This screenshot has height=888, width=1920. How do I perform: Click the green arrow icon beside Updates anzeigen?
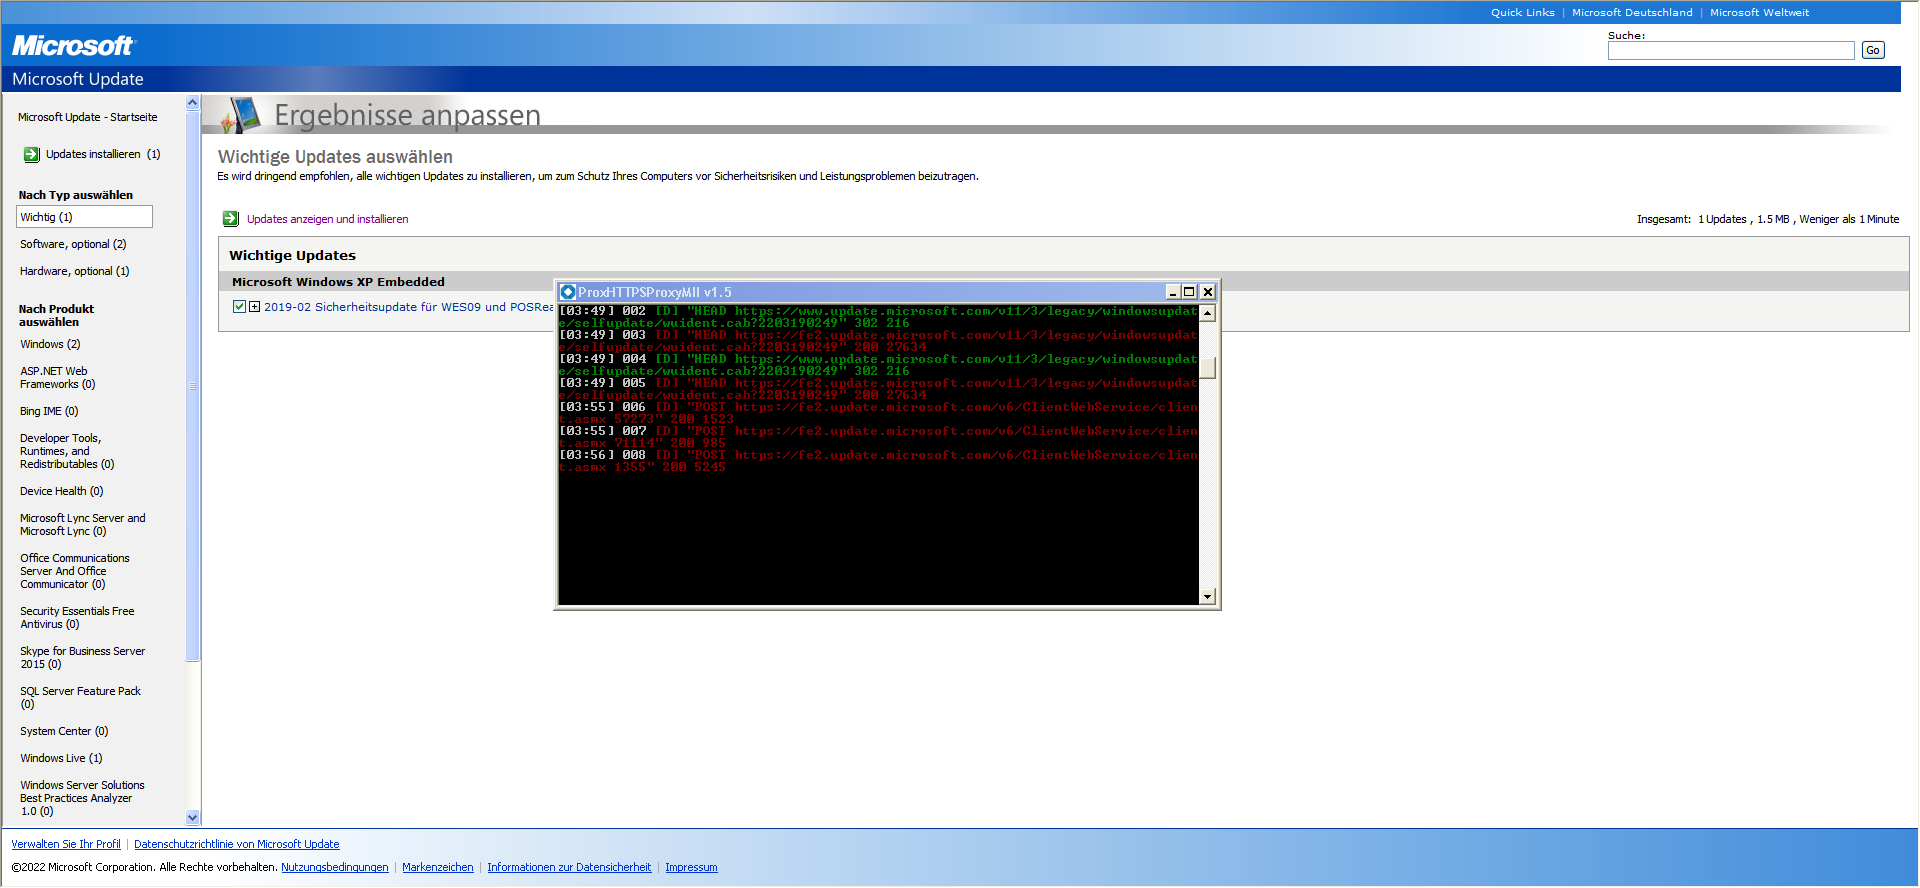[x=231, y=219]
